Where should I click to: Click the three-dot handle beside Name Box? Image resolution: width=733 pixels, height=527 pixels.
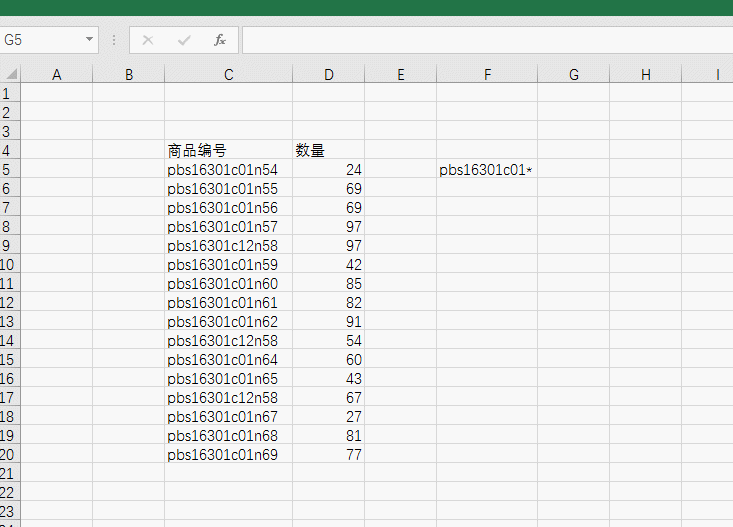(x=114, y=40)
